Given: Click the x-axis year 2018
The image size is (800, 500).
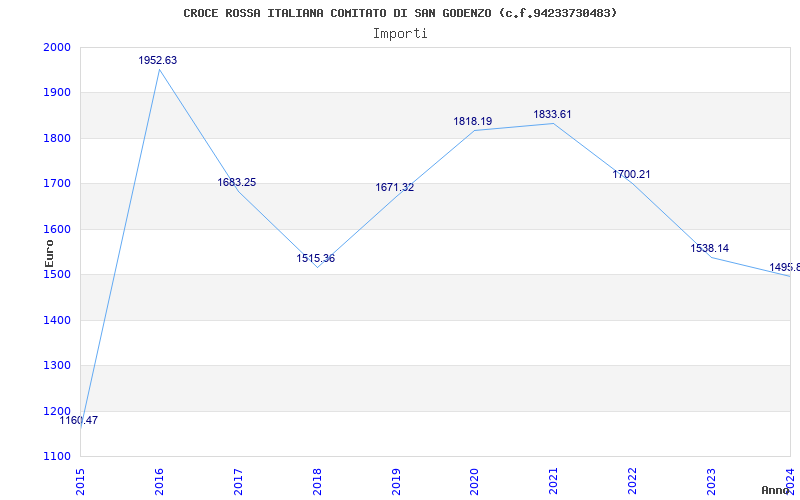Looking at the screenshot, I should (x=317, y=481).
